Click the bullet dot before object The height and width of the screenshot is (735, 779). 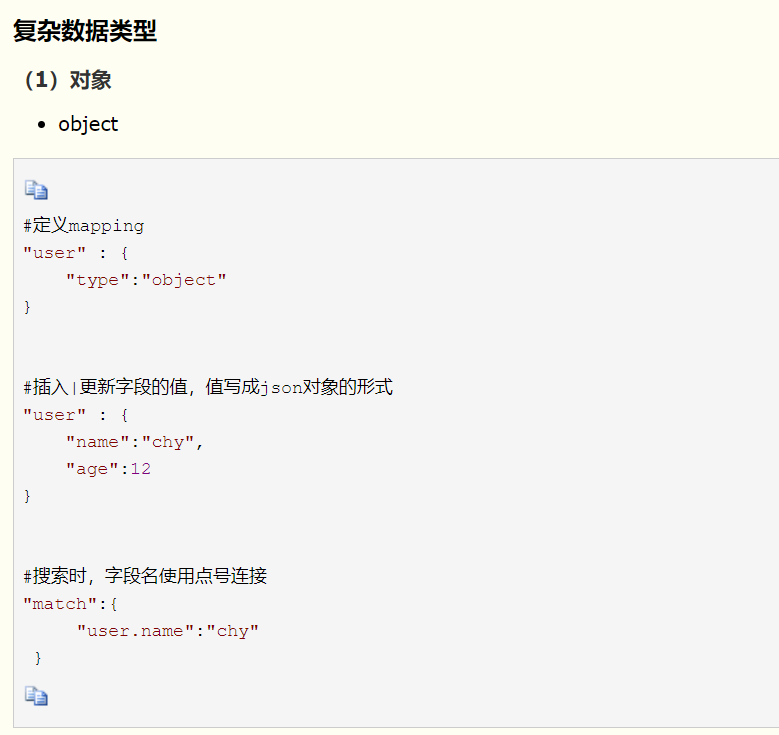coord(41,125)
